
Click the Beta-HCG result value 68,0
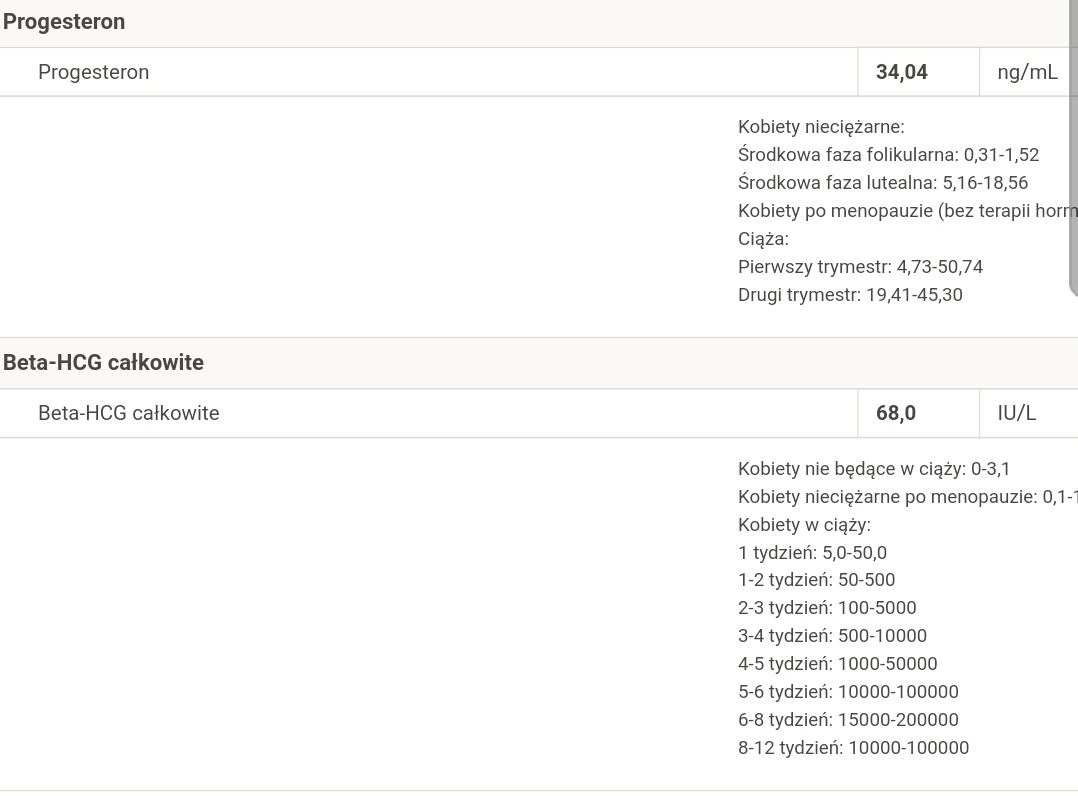896,413
